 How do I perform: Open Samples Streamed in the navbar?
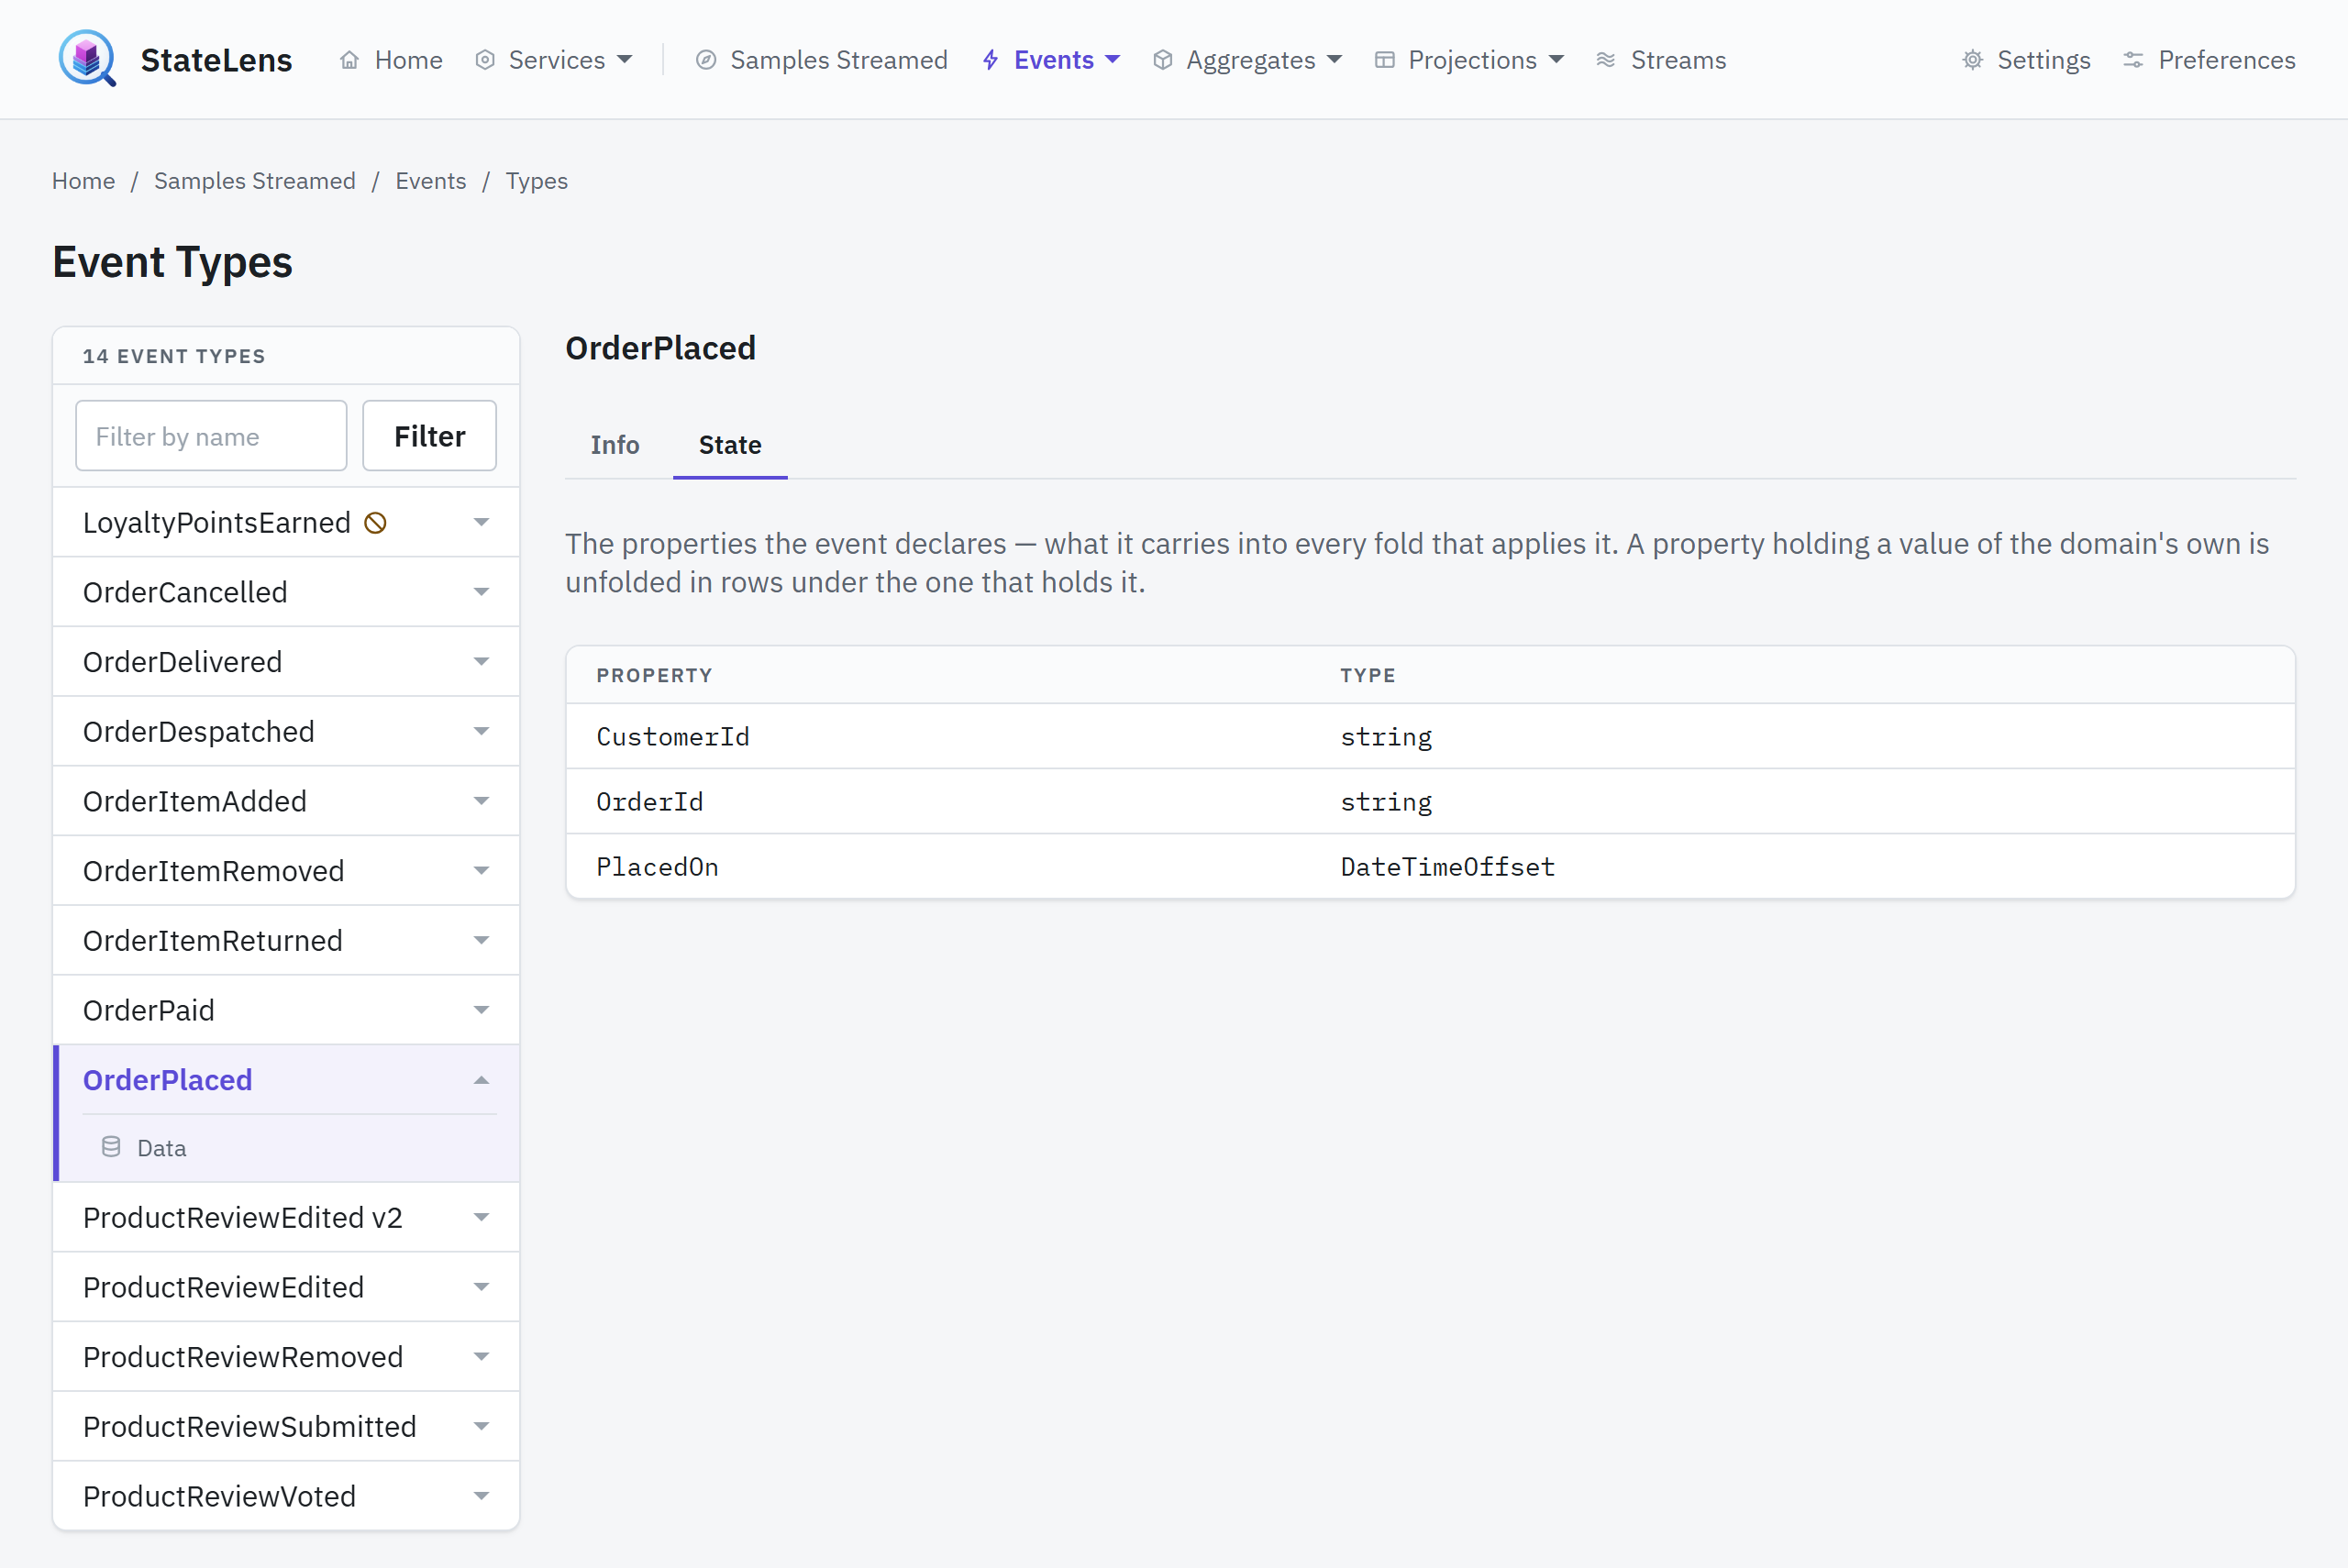coord(821,60)
